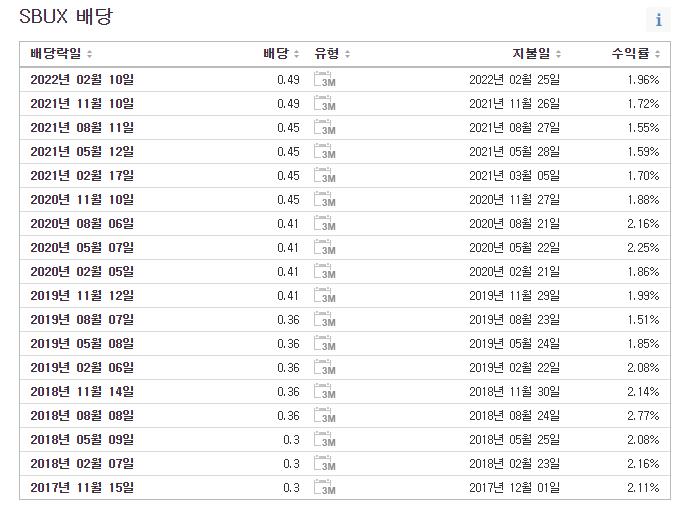Click payment date 2019년 11월 29일
This screenshot has width=680, height=509.
click(x=514, y=296)
